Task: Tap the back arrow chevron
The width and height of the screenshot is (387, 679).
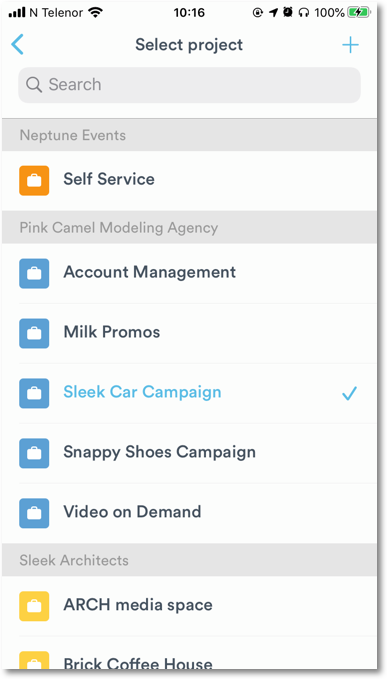Action: click(17, 45)
